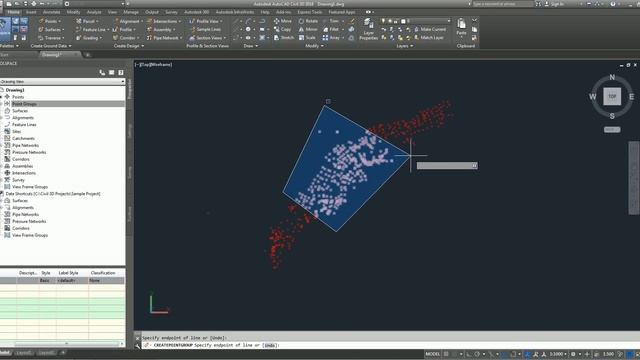Click the Classification column header
This screenshot has width=640, height=360.
pyautogui.click(x=103, y=273)
